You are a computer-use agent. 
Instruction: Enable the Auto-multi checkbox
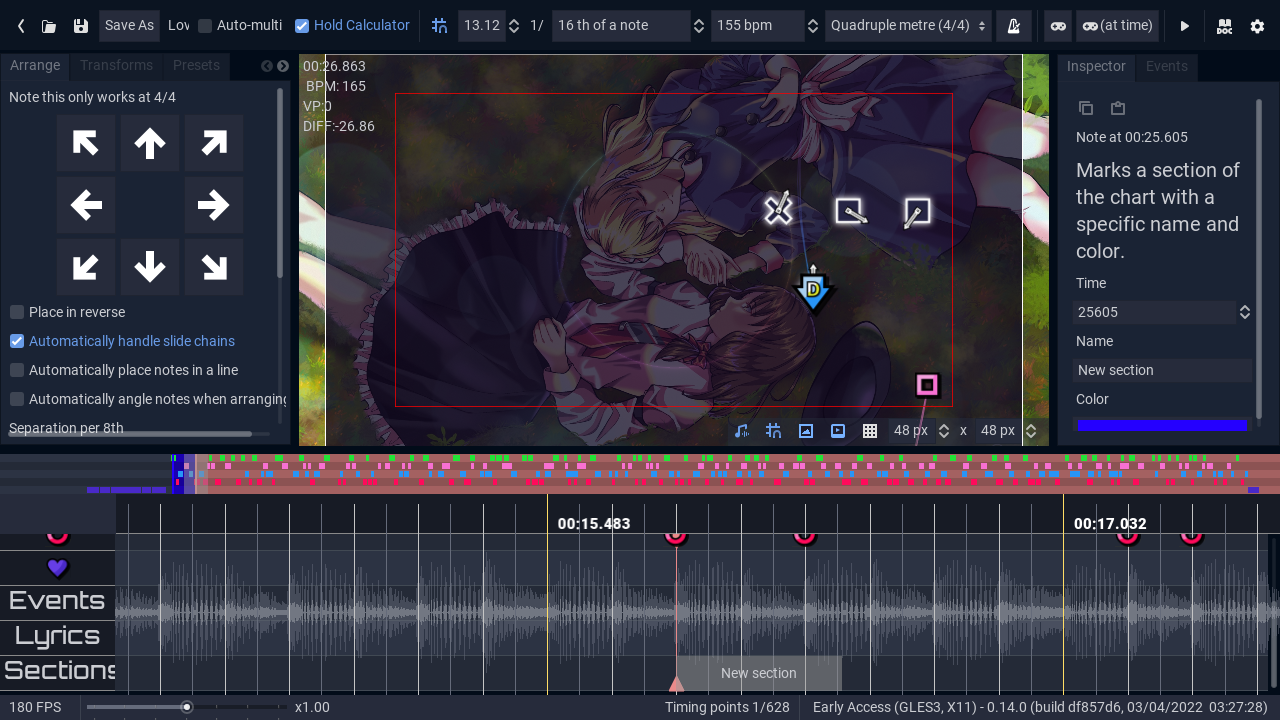pyautogui.click(x=205, y=26)
